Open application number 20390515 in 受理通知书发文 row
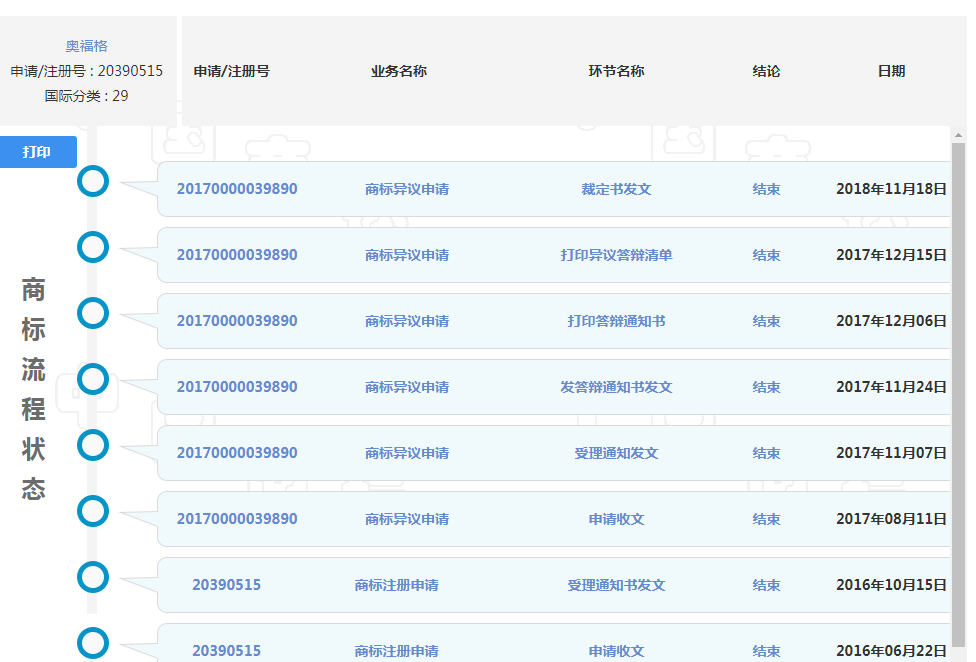Viewport: 976px width, 662px height. coord(226,585)
